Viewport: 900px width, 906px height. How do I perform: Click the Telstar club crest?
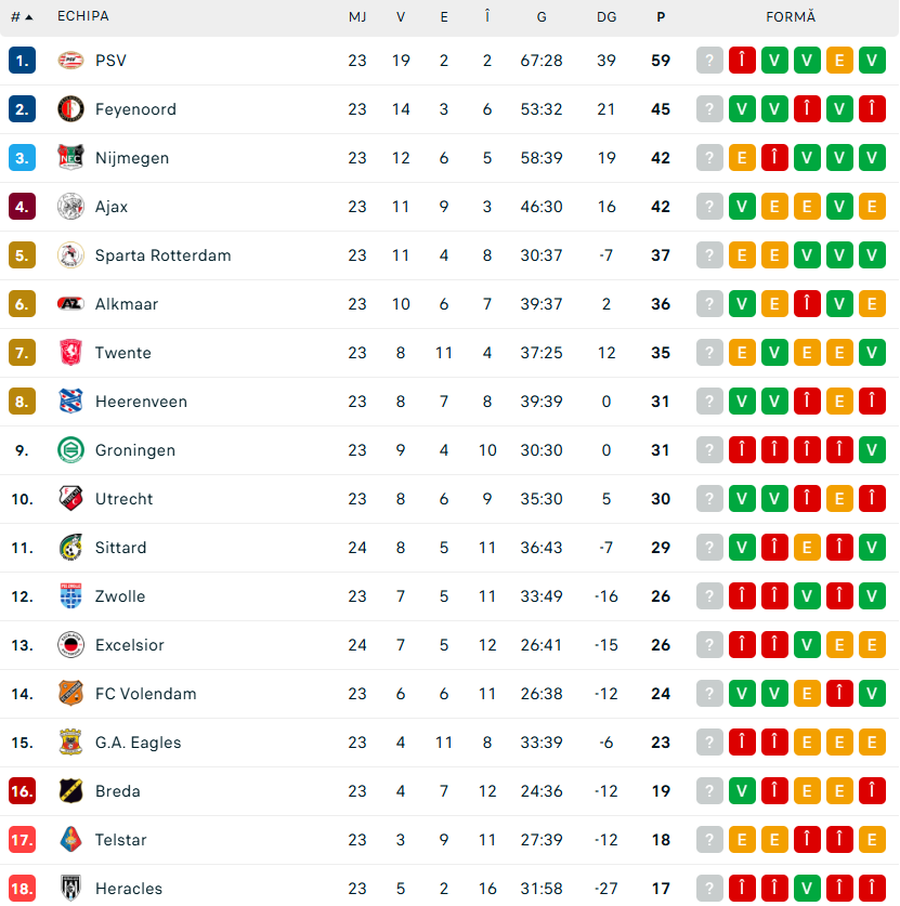coord(71,840)
